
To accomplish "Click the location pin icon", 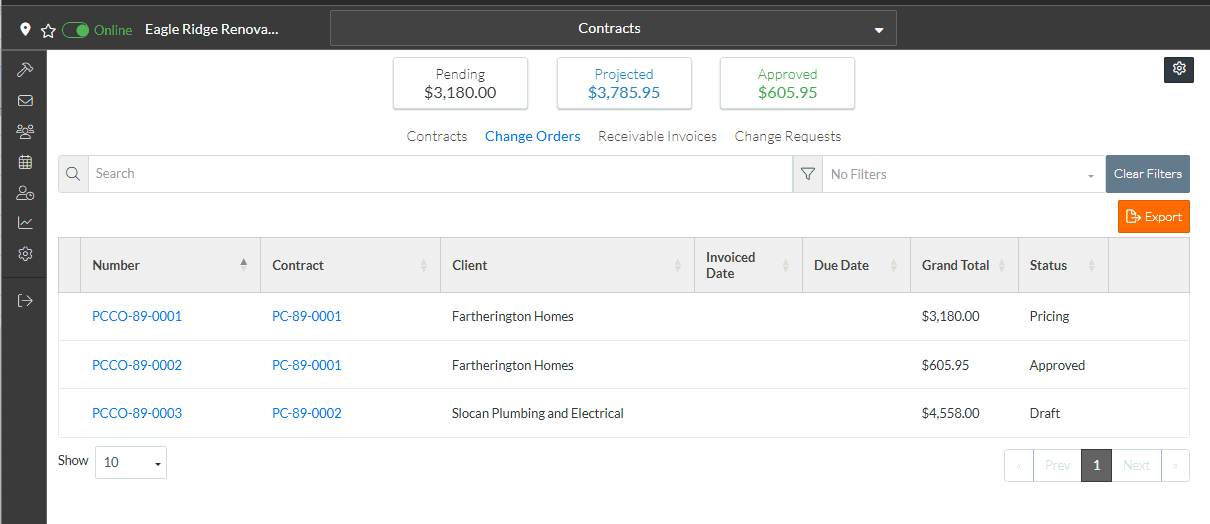I will tap(25, 30).
